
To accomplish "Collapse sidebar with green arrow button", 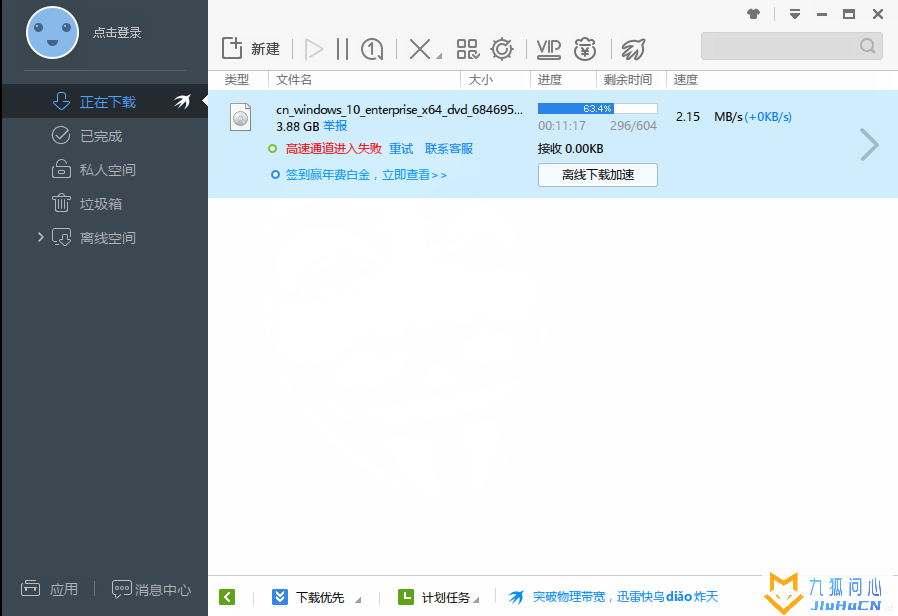I will [x=227, y=597].
